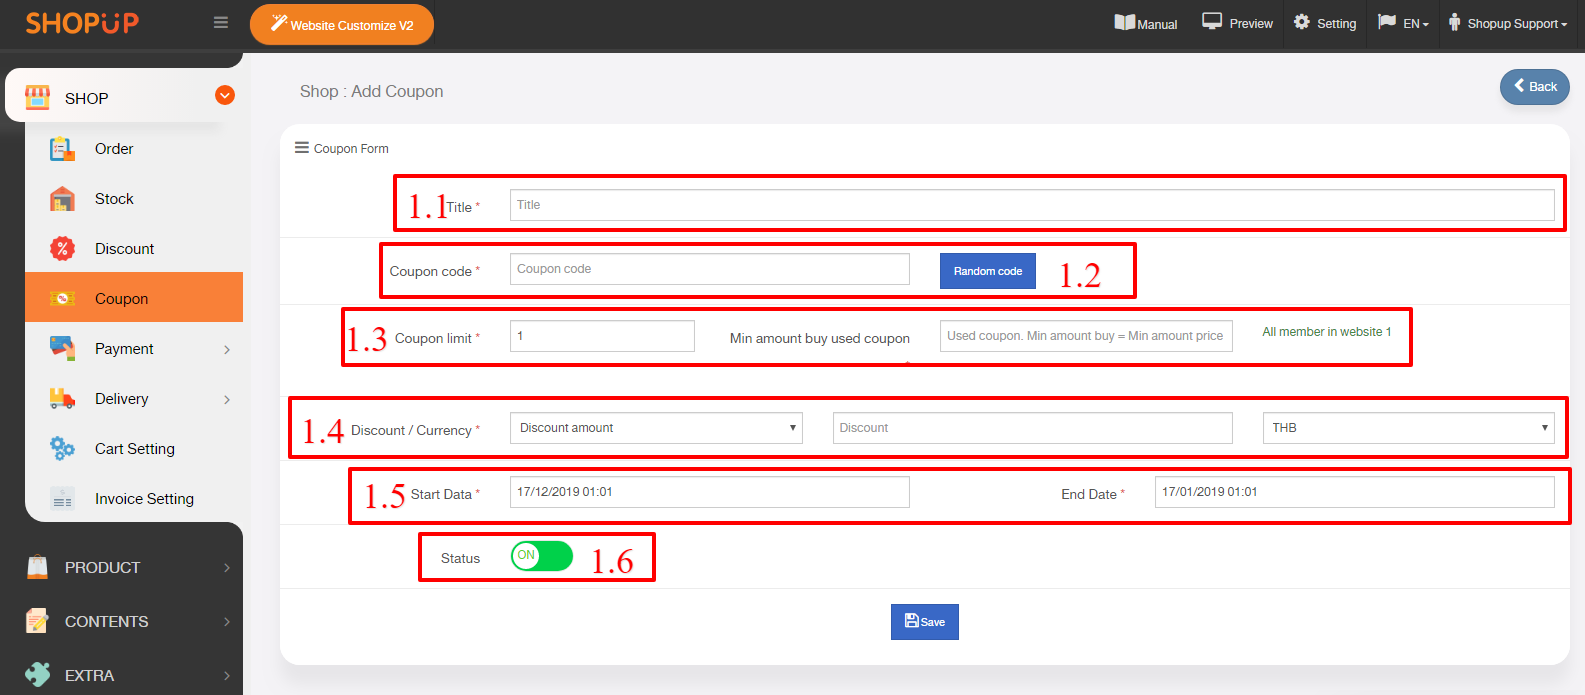Viewport: 1585px width, 695px height.
Task: Click the End Date field
Action: click(1355, 492)
